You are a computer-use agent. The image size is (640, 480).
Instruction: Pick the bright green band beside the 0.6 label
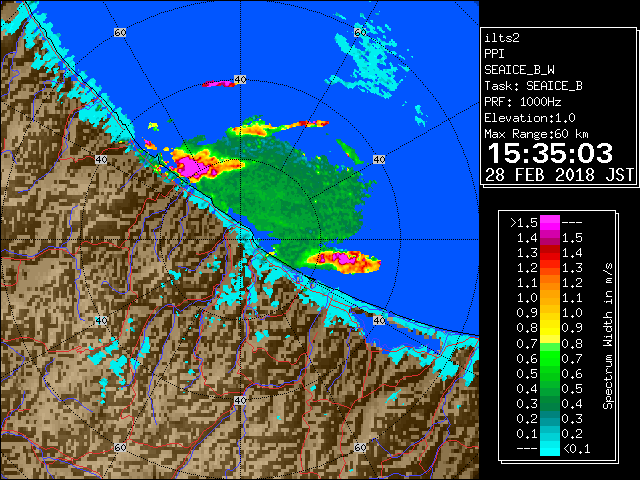point(550,358)
